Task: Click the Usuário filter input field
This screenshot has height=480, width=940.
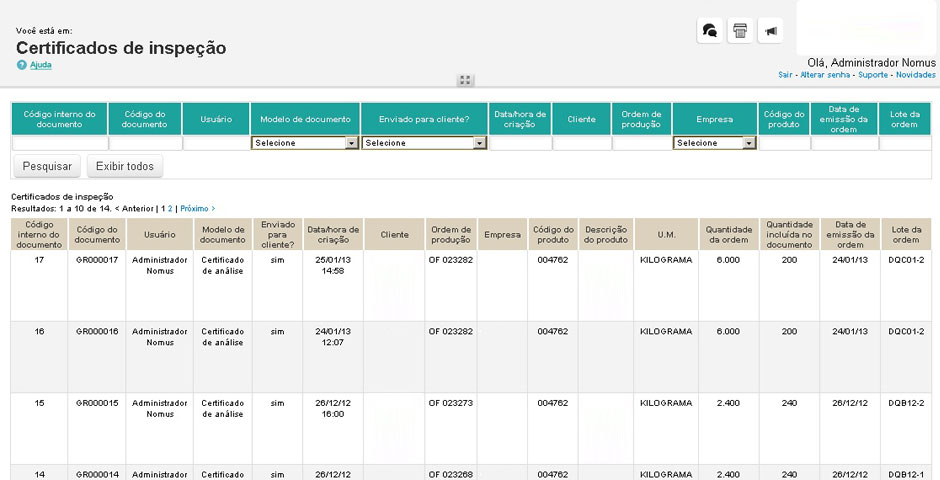Action: [x=216, y=143]
